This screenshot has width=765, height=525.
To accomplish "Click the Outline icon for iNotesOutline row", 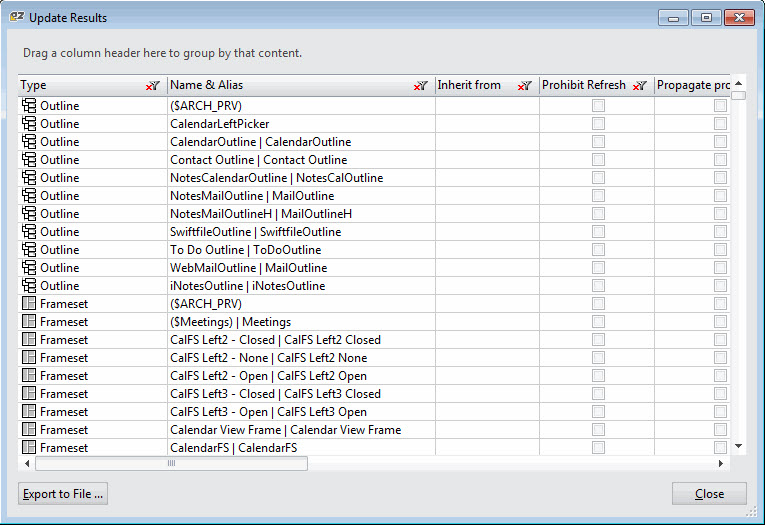I will (29, 286).
